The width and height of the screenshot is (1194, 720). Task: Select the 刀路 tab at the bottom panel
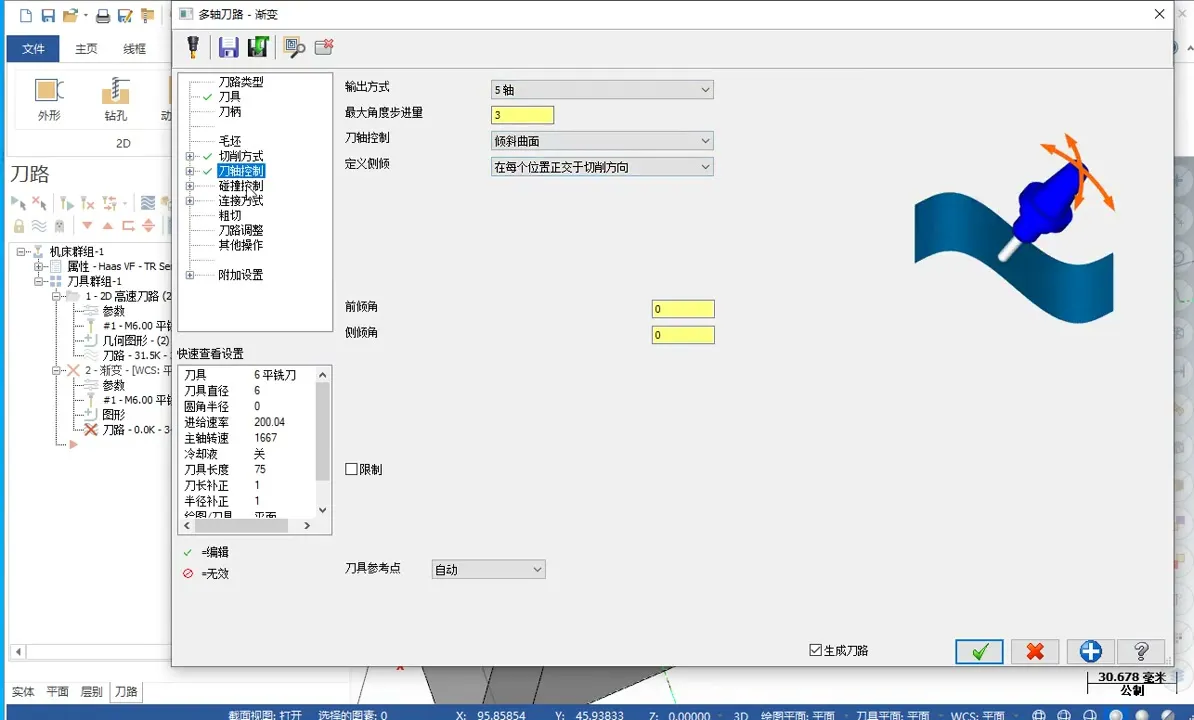click(x=124, y=691)
